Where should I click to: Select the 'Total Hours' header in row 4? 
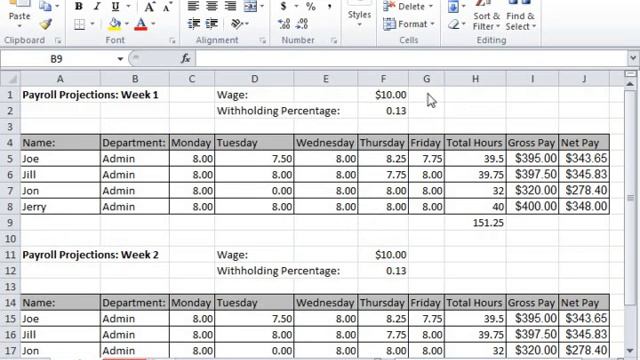(476, 143)
